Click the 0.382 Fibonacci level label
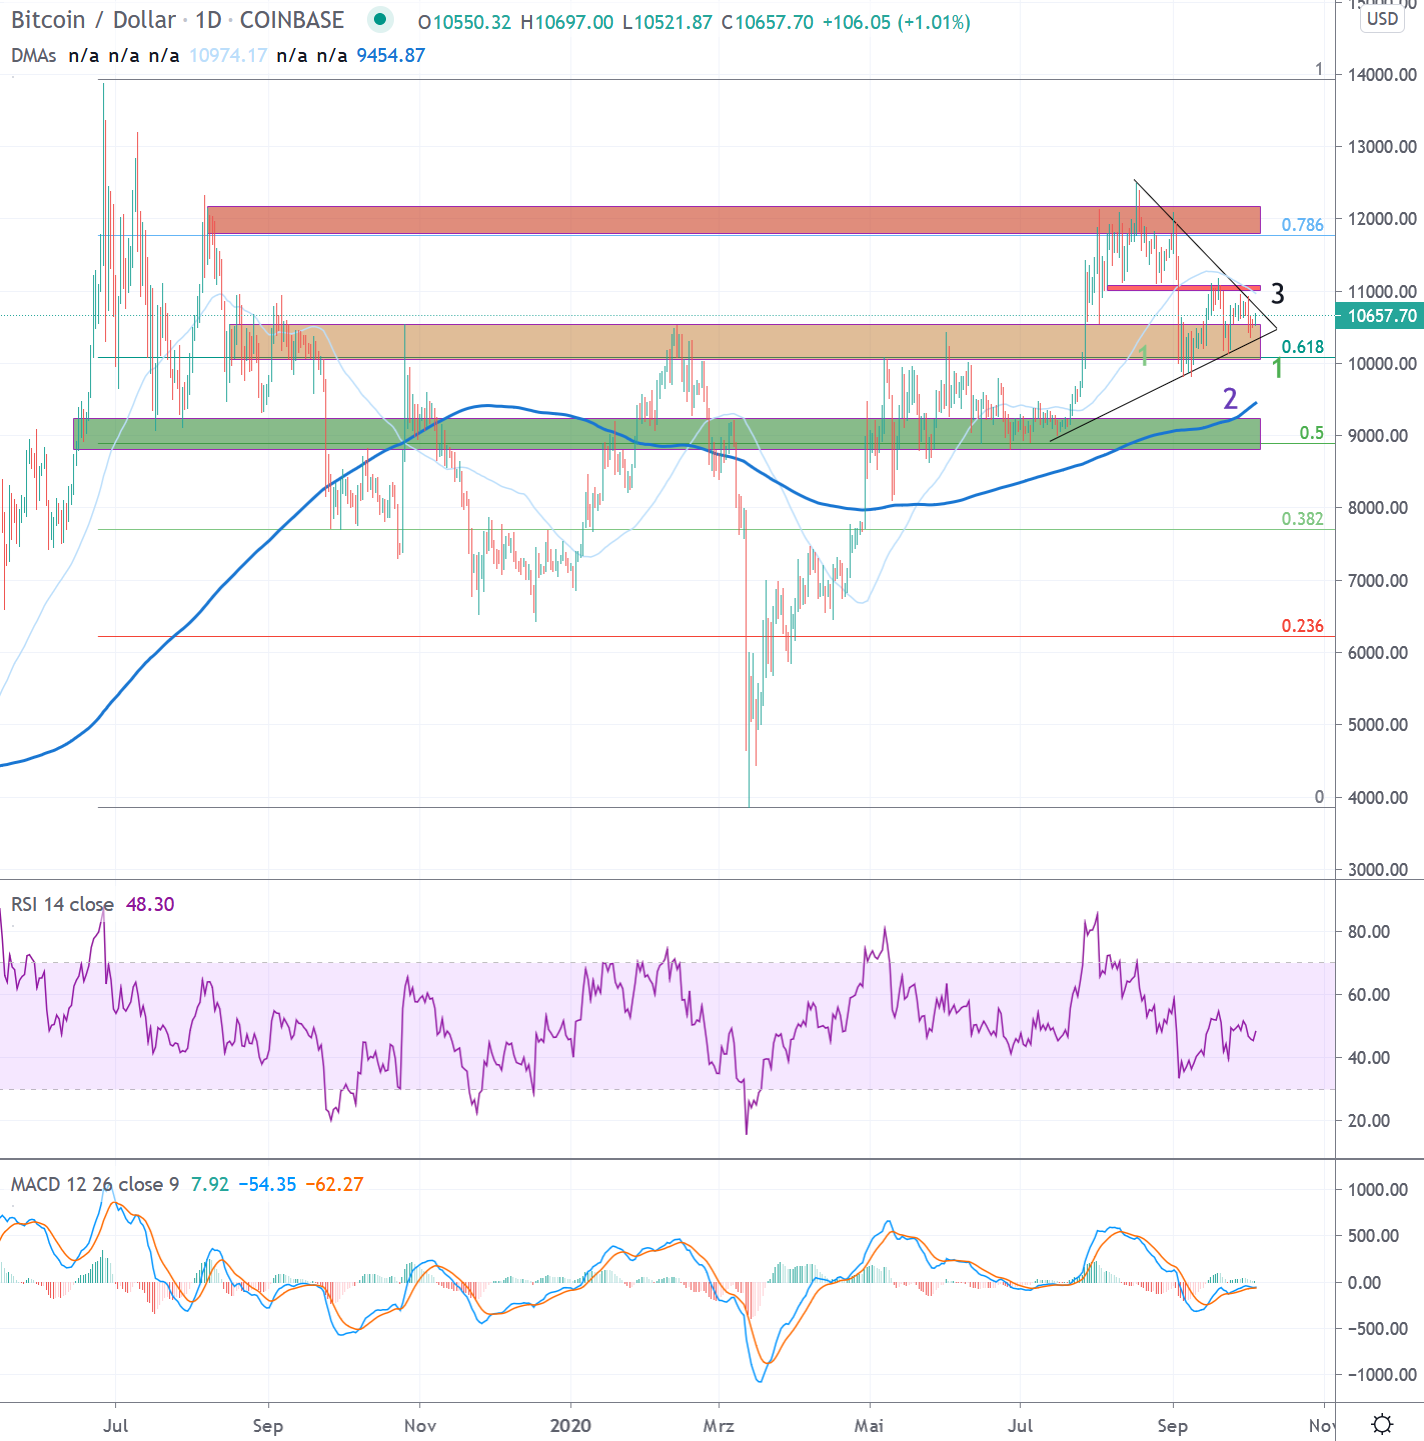The width and height of the screenshot is (1424, 1441). coord(1302,519)
